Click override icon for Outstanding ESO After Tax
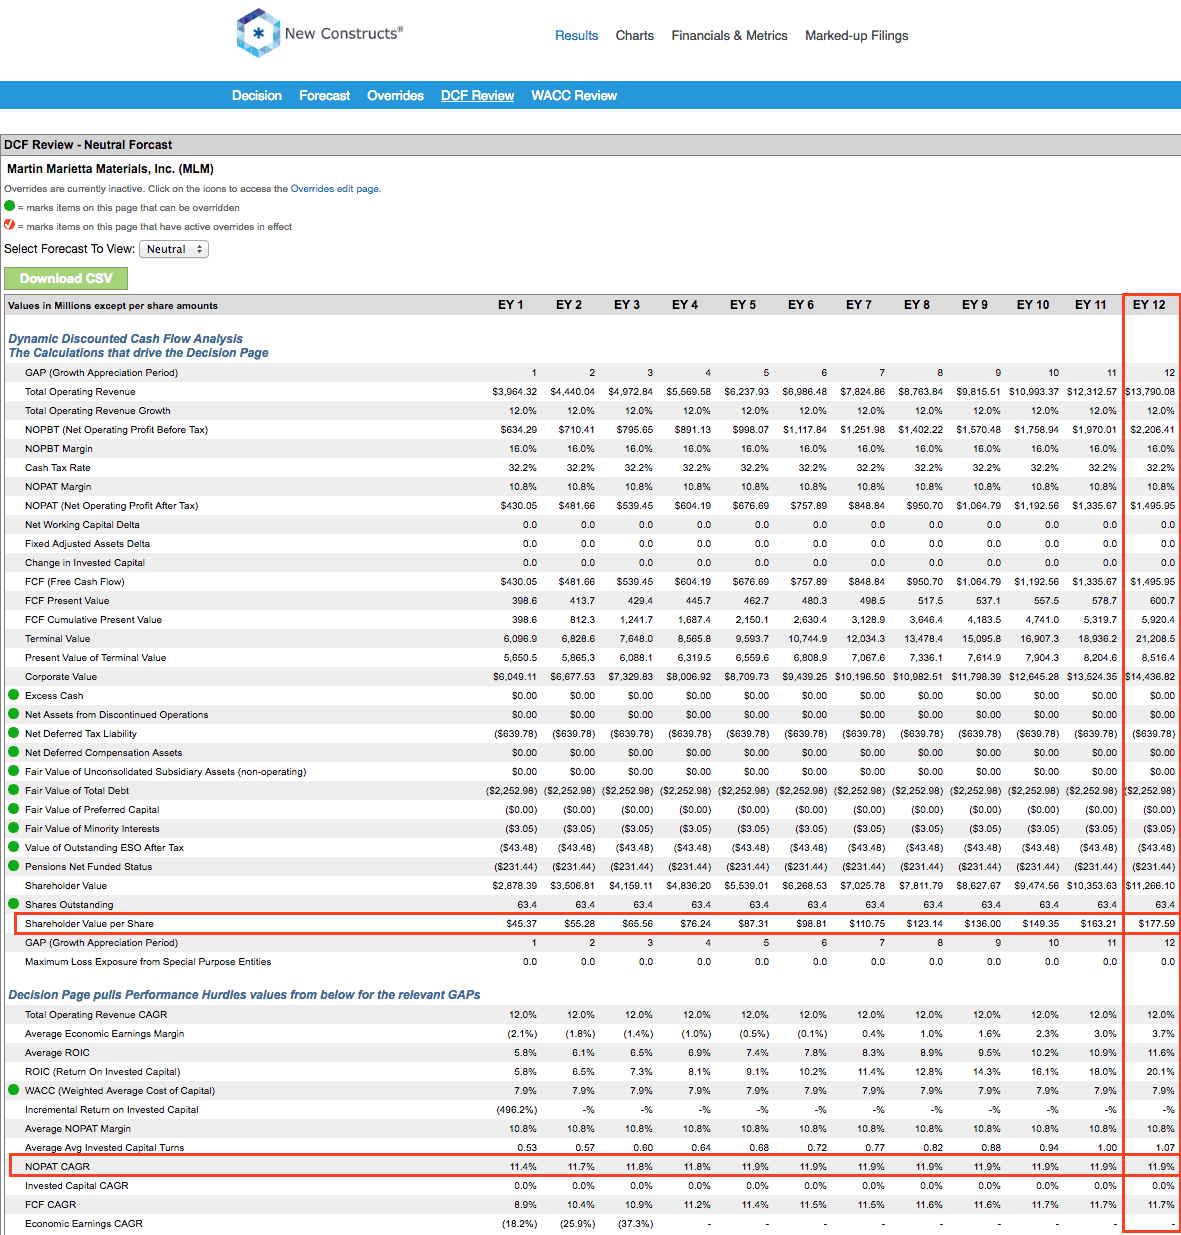Image resolution: width=1181 pixels, height=1235 pixels. pyautogui.click(x=14, y=847)
